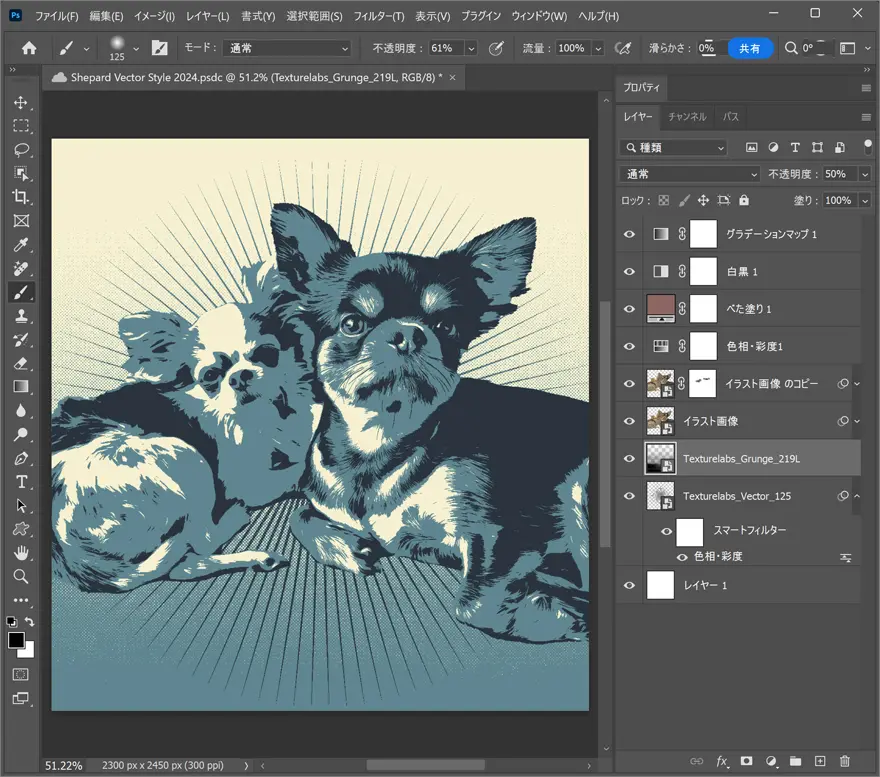Collapse the Texturelabs_Vector_125 smart filter list
The height and width of the screenshot is (777, 880).
pos(856,496)
